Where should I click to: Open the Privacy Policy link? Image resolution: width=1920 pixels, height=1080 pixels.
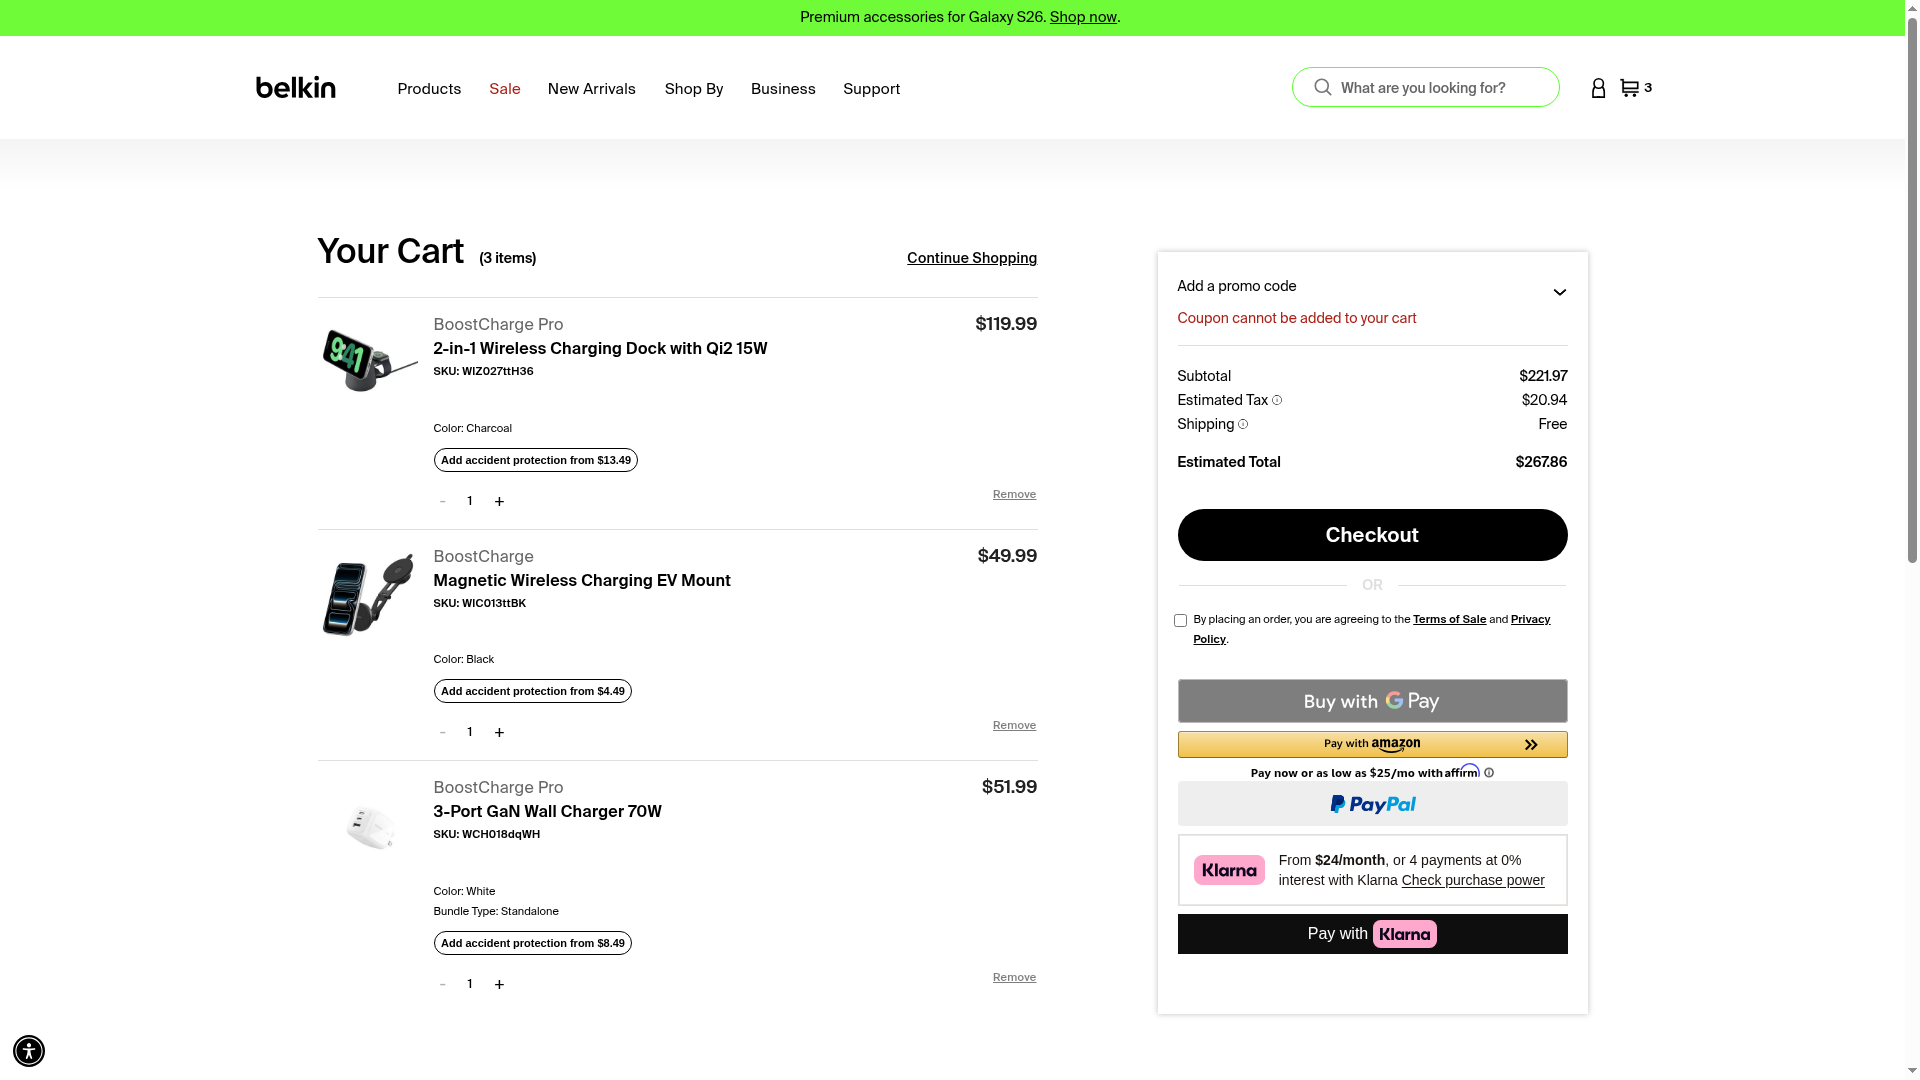[x=1371, y=629]
